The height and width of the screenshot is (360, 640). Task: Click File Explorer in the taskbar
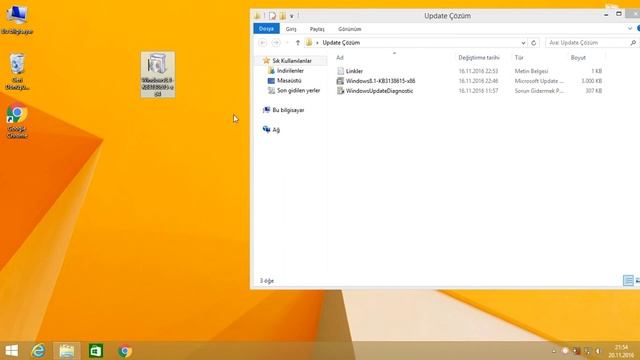pos(67,351)
